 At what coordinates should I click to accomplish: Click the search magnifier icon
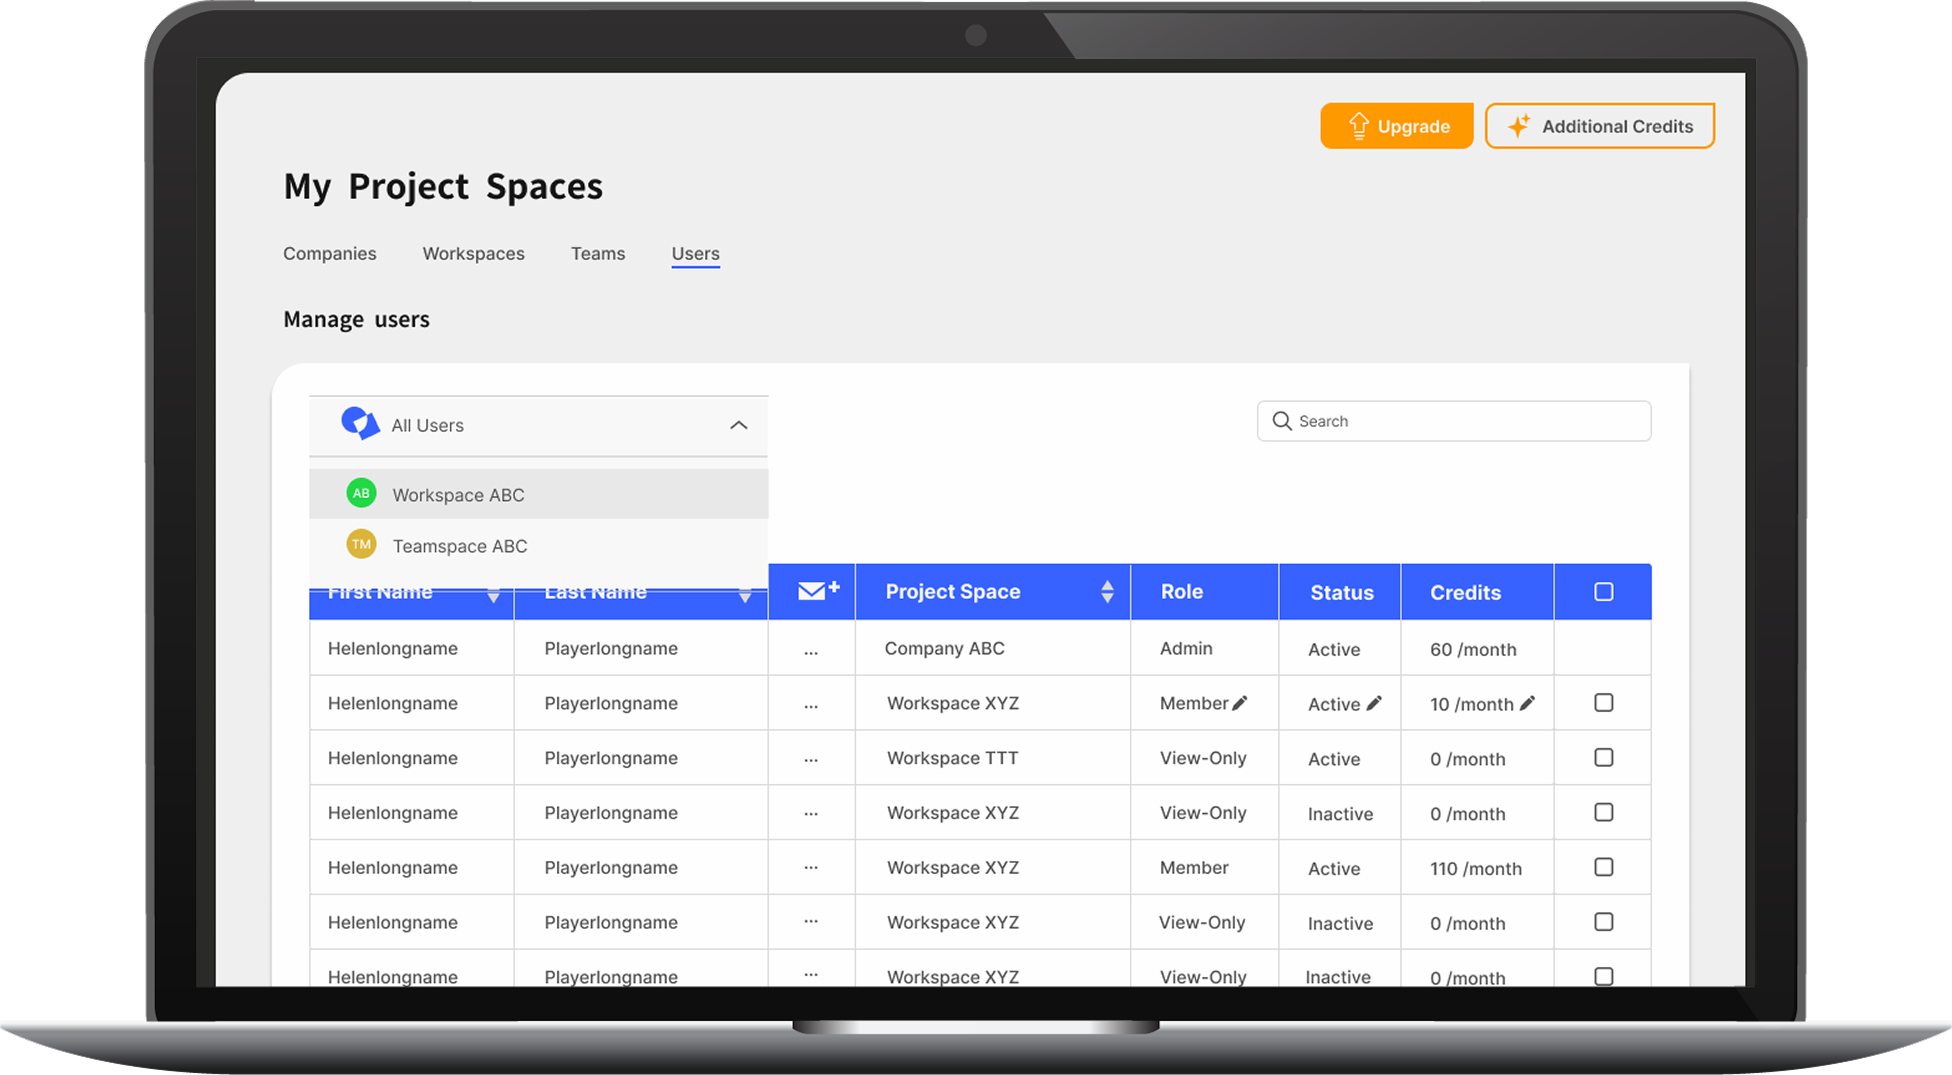coord(1283,421)
